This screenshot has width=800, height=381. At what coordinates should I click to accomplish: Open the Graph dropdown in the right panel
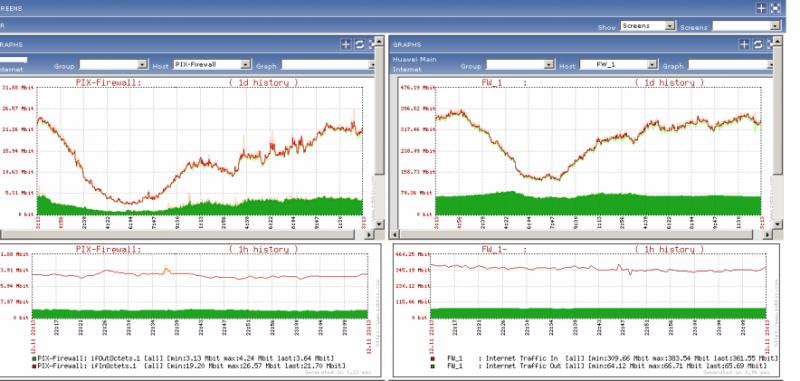tap(730, 65)
